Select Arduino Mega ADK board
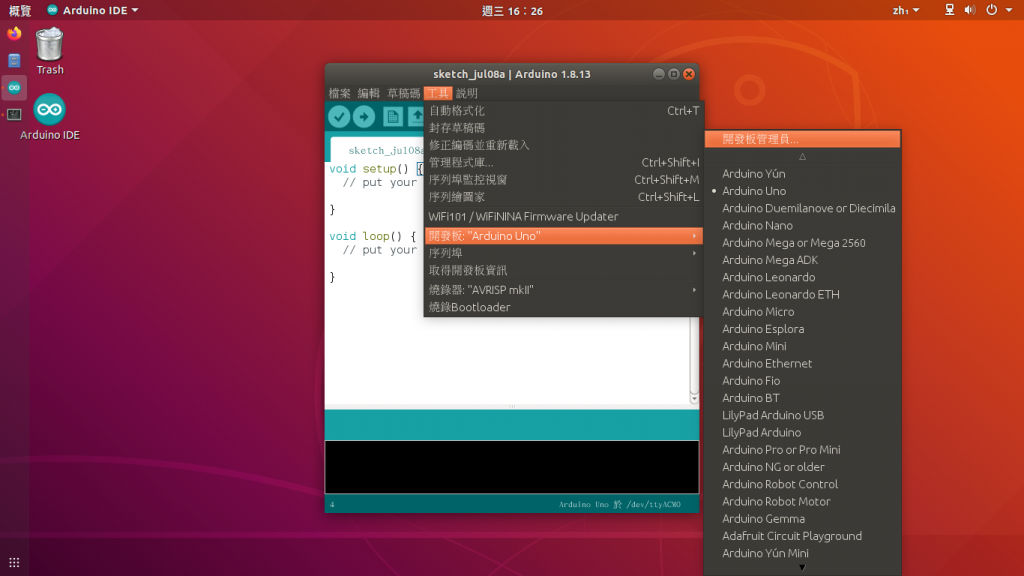The image size is (1024, 576). (x=803, y=260)
